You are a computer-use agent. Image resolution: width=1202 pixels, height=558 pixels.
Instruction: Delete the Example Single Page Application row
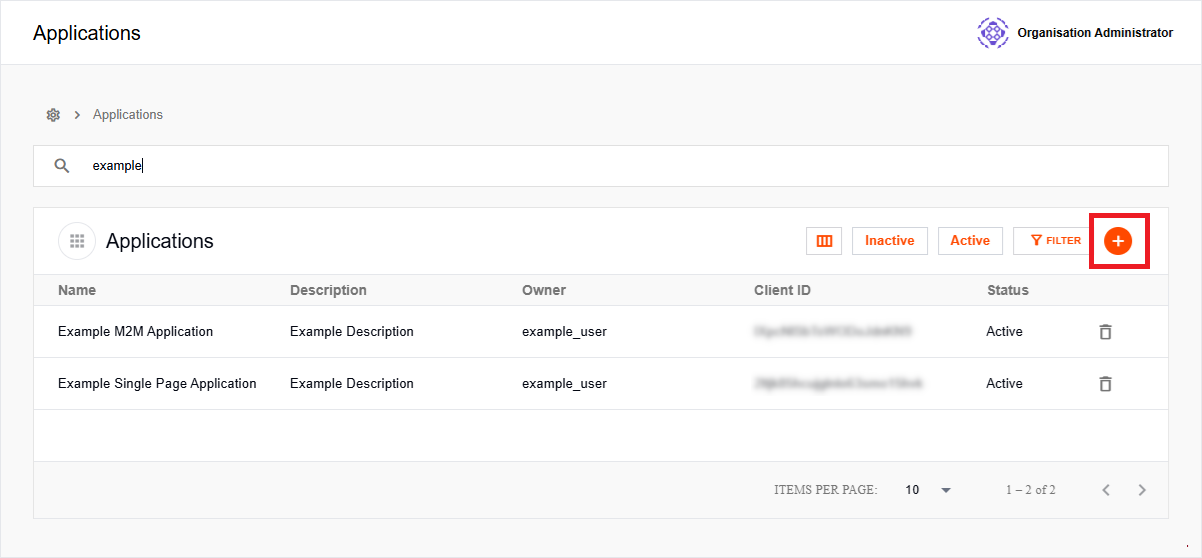[x=1105, y=384]
